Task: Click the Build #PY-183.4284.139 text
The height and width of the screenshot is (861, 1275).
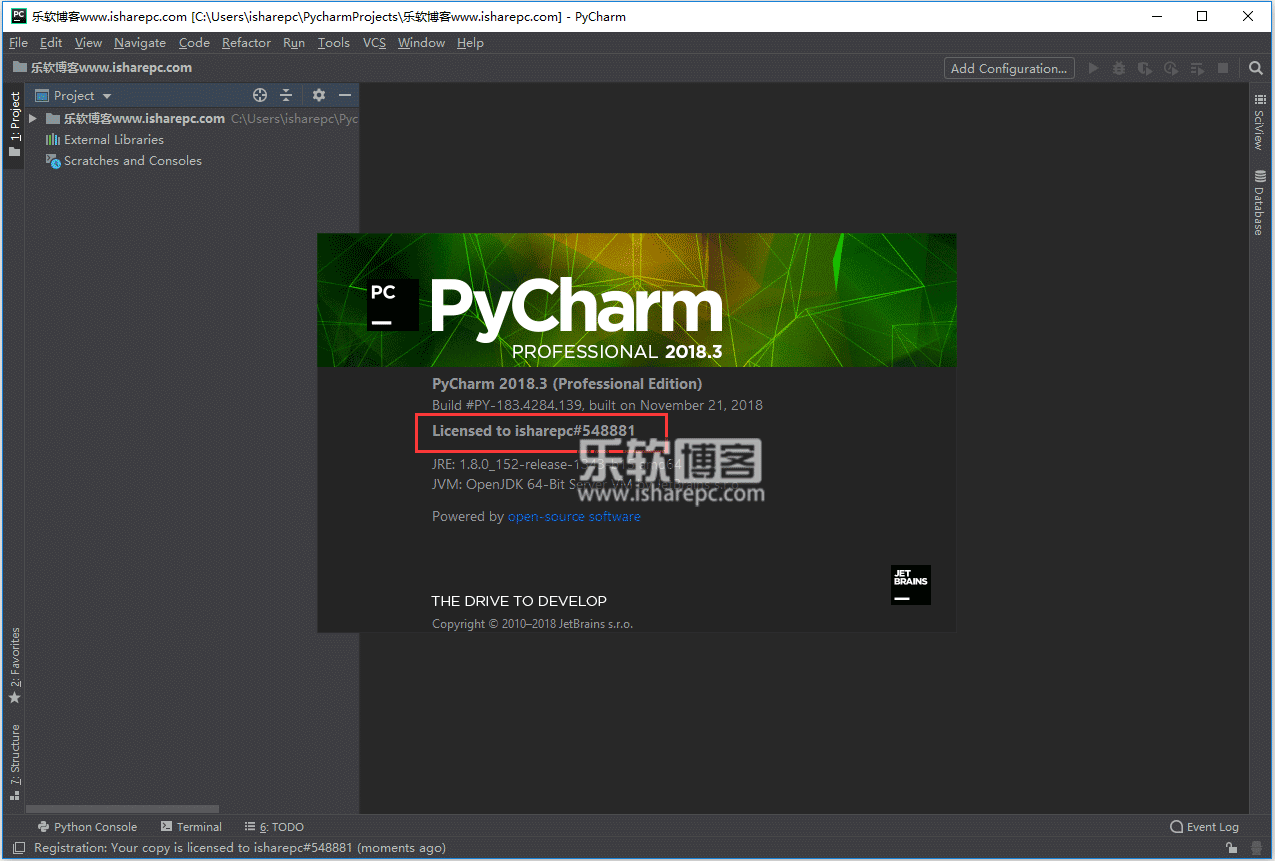Action: tap(597, 405)
